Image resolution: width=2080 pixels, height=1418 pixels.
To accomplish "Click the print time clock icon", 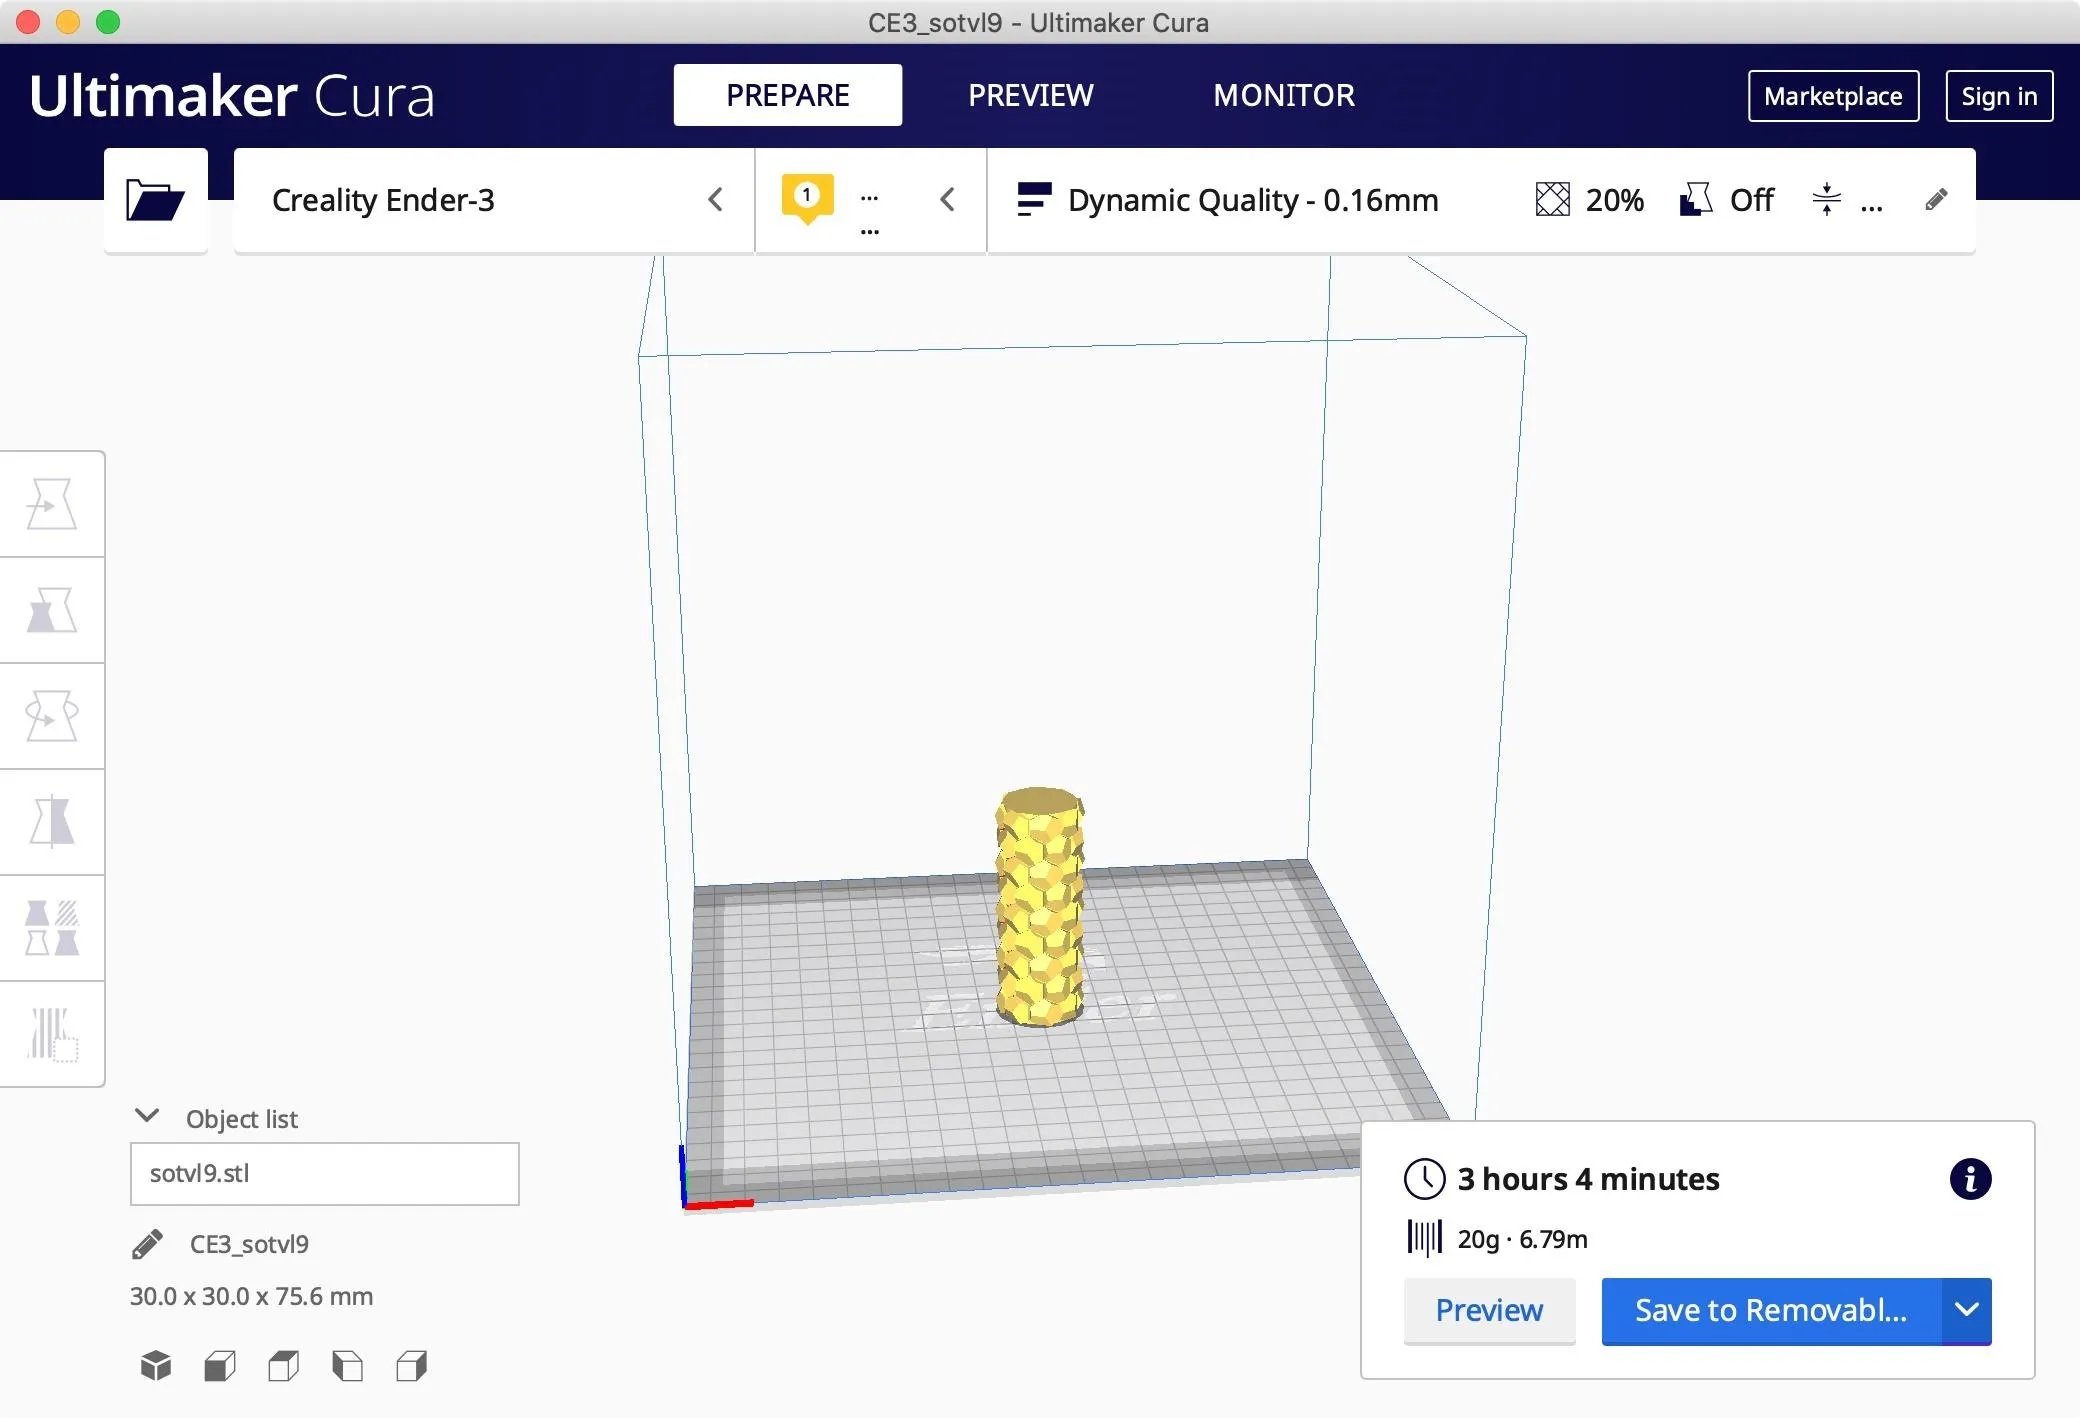I will pos(1424,1179).
